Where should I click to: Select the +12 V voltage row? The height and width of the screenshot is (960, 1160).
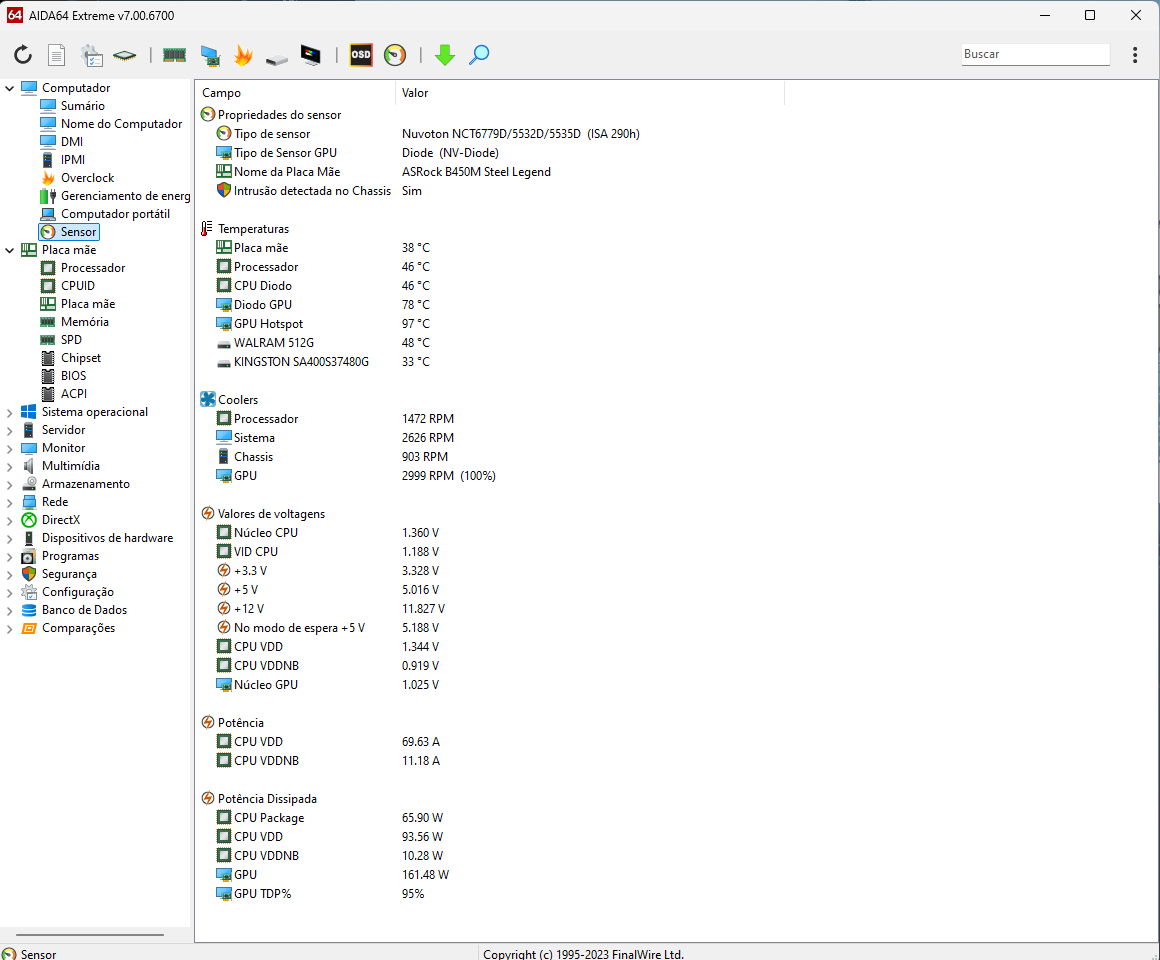click(330, 609)
